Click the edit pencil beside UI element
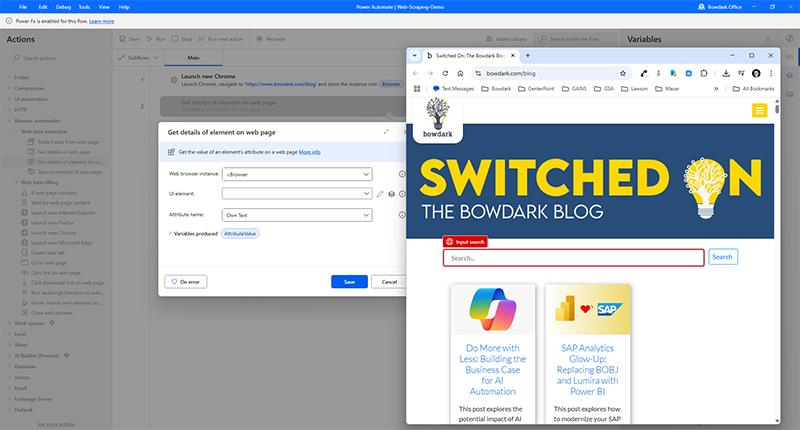 tap(380, 194)
